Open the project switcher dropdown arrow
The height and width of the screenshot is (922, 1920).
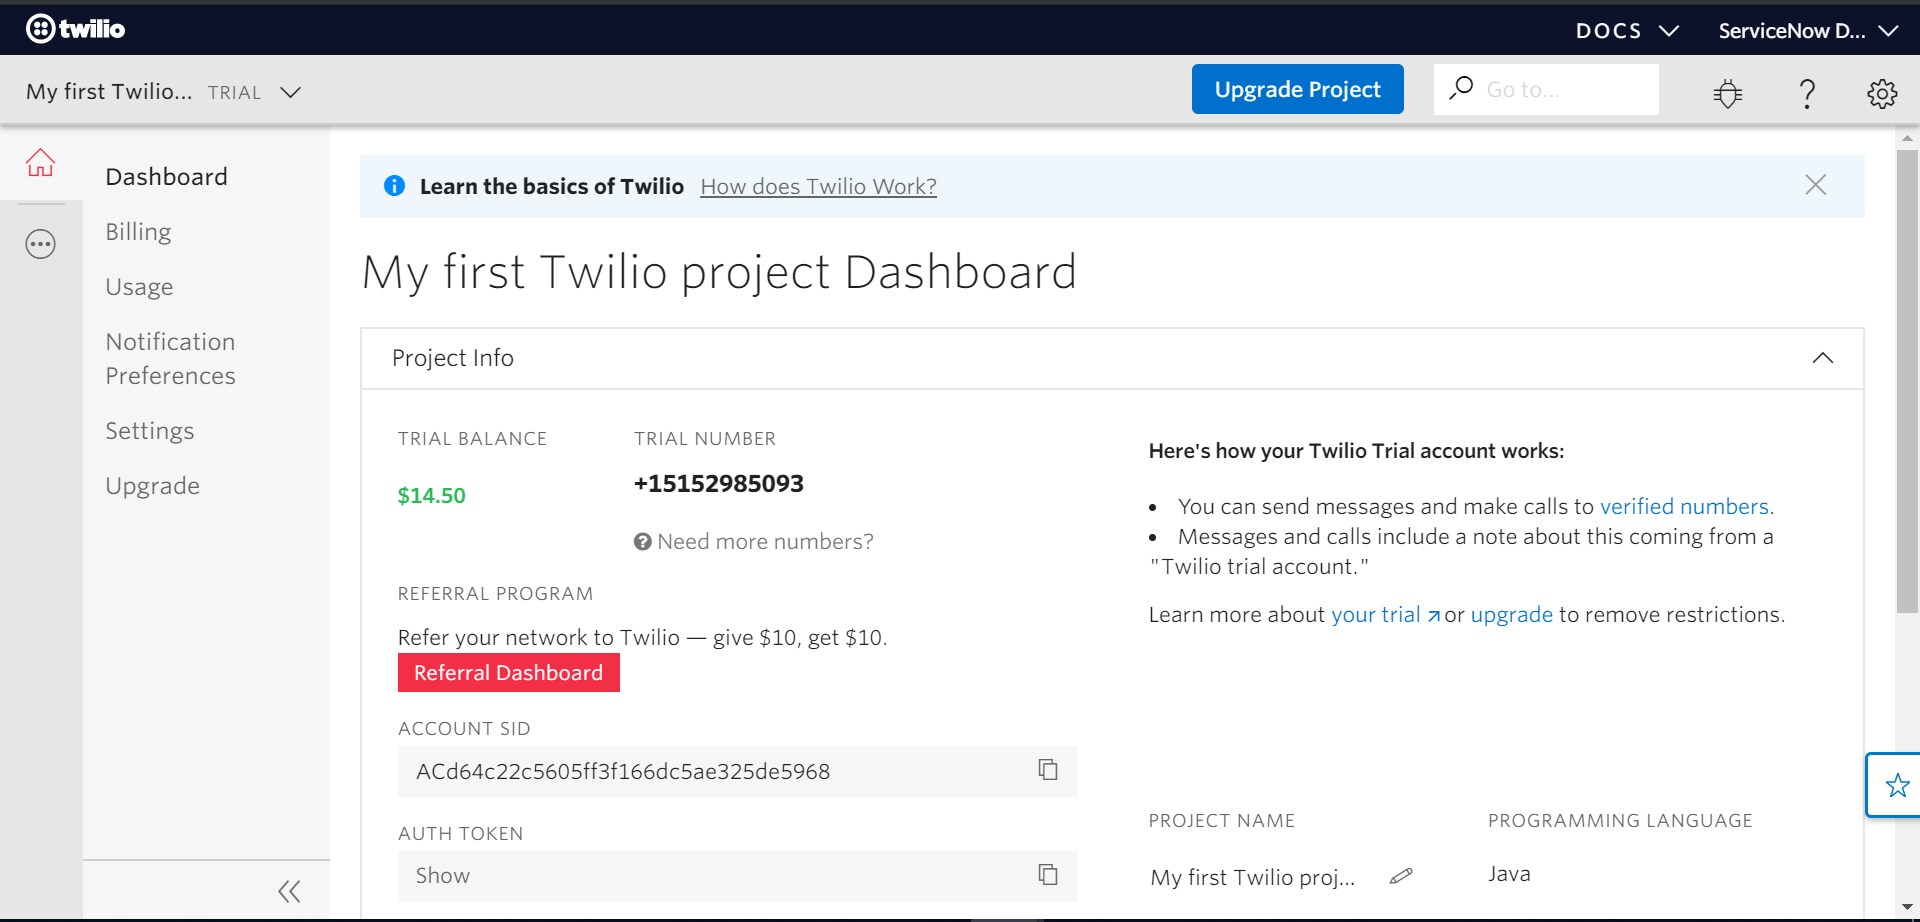pos(290,92)
